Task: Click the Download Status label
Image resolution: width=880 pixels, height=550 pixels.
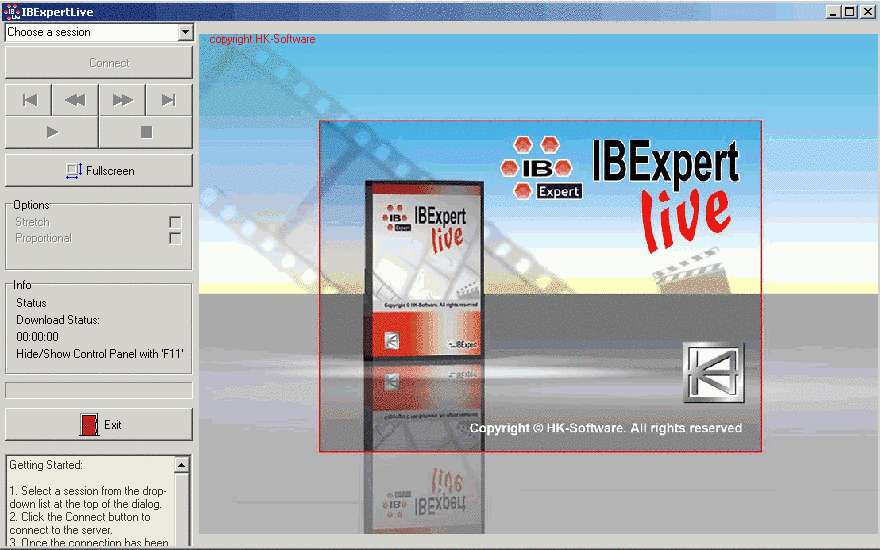Action: pyautogui.click(x=58, y=320)
